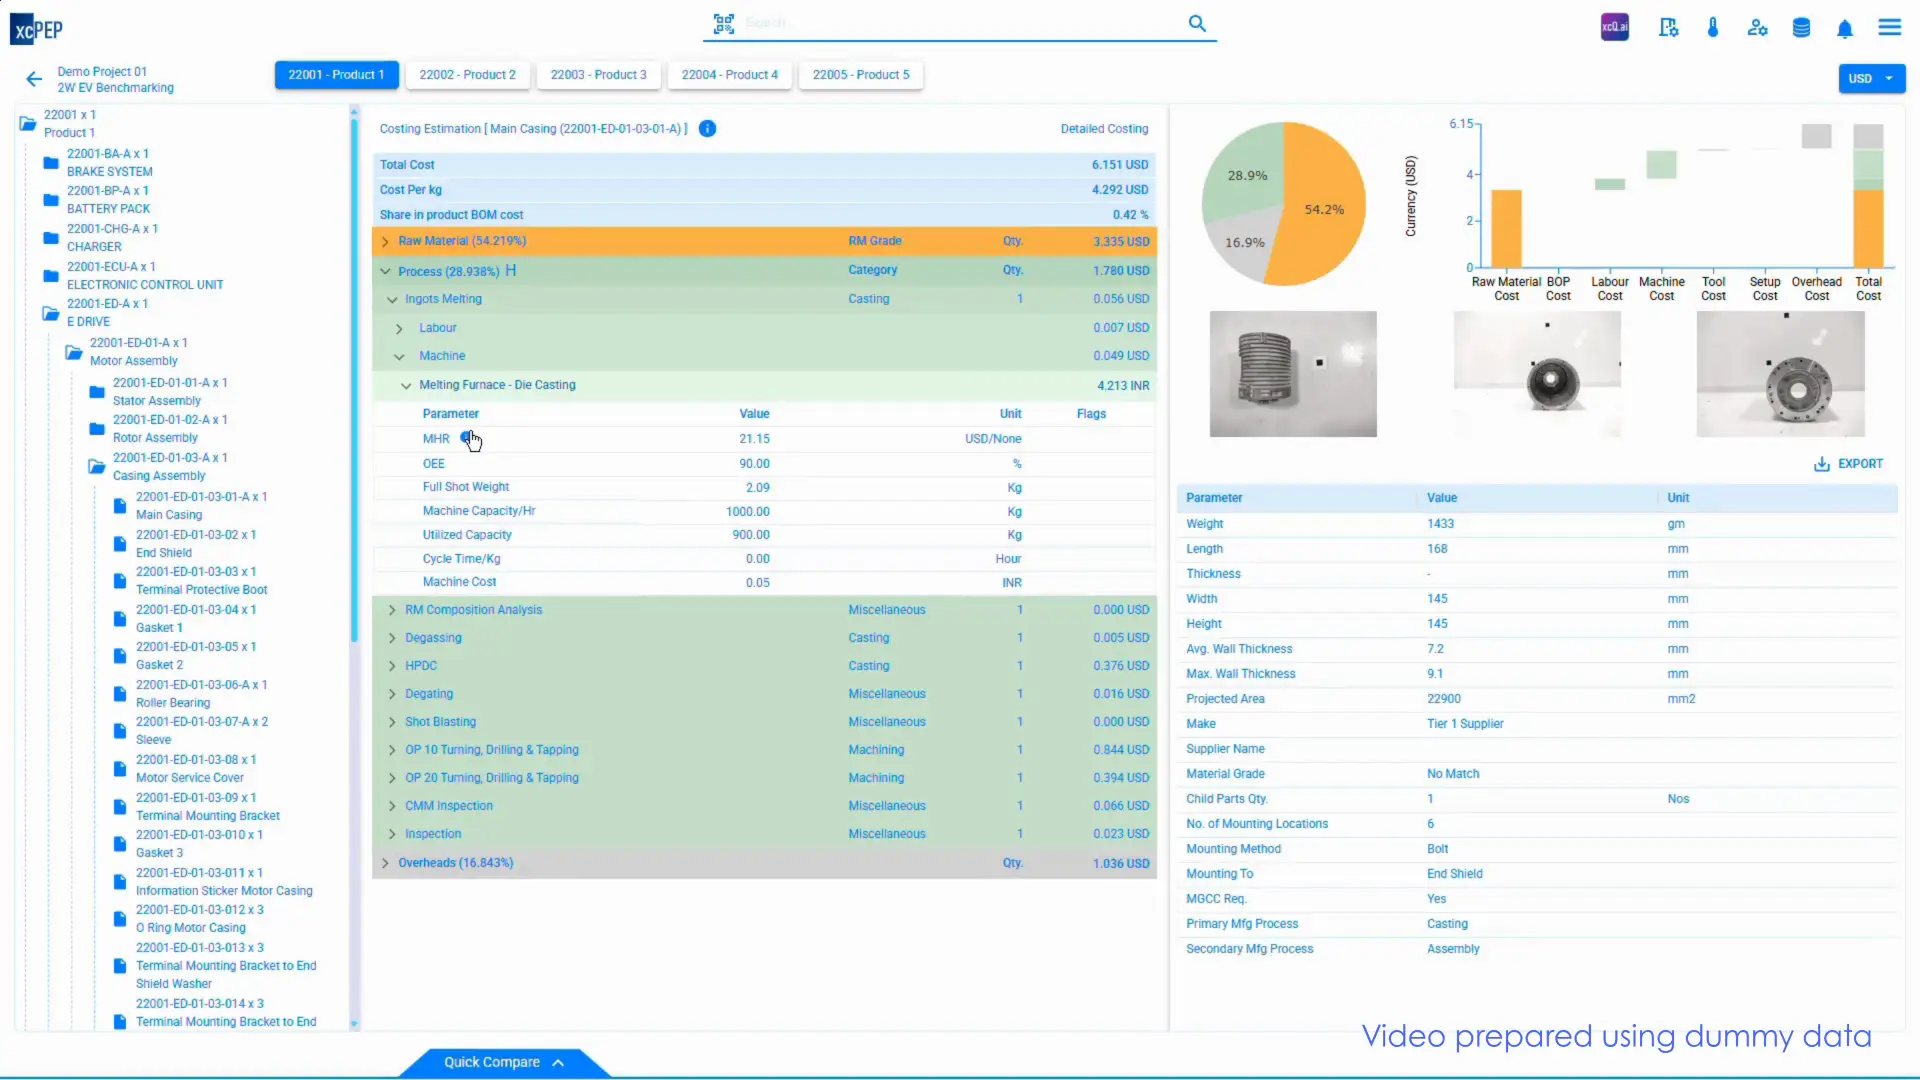Viewport: 1920px width, 1080px height.
Task: Expand the Overheads (16.843%) row
Action: (385, 863)
